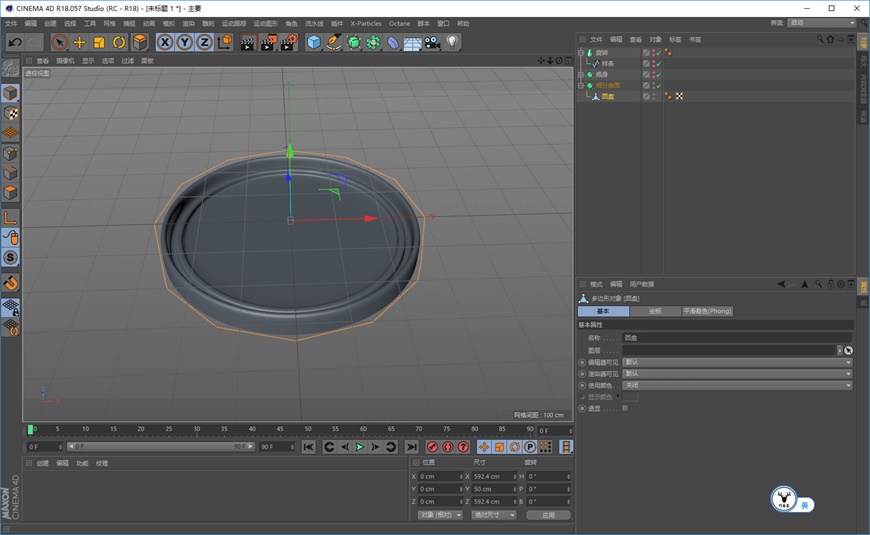This screenshot has width=870, height=535.
Task: Click Make Editable icon in left toolbar
Action: (10, 68)
